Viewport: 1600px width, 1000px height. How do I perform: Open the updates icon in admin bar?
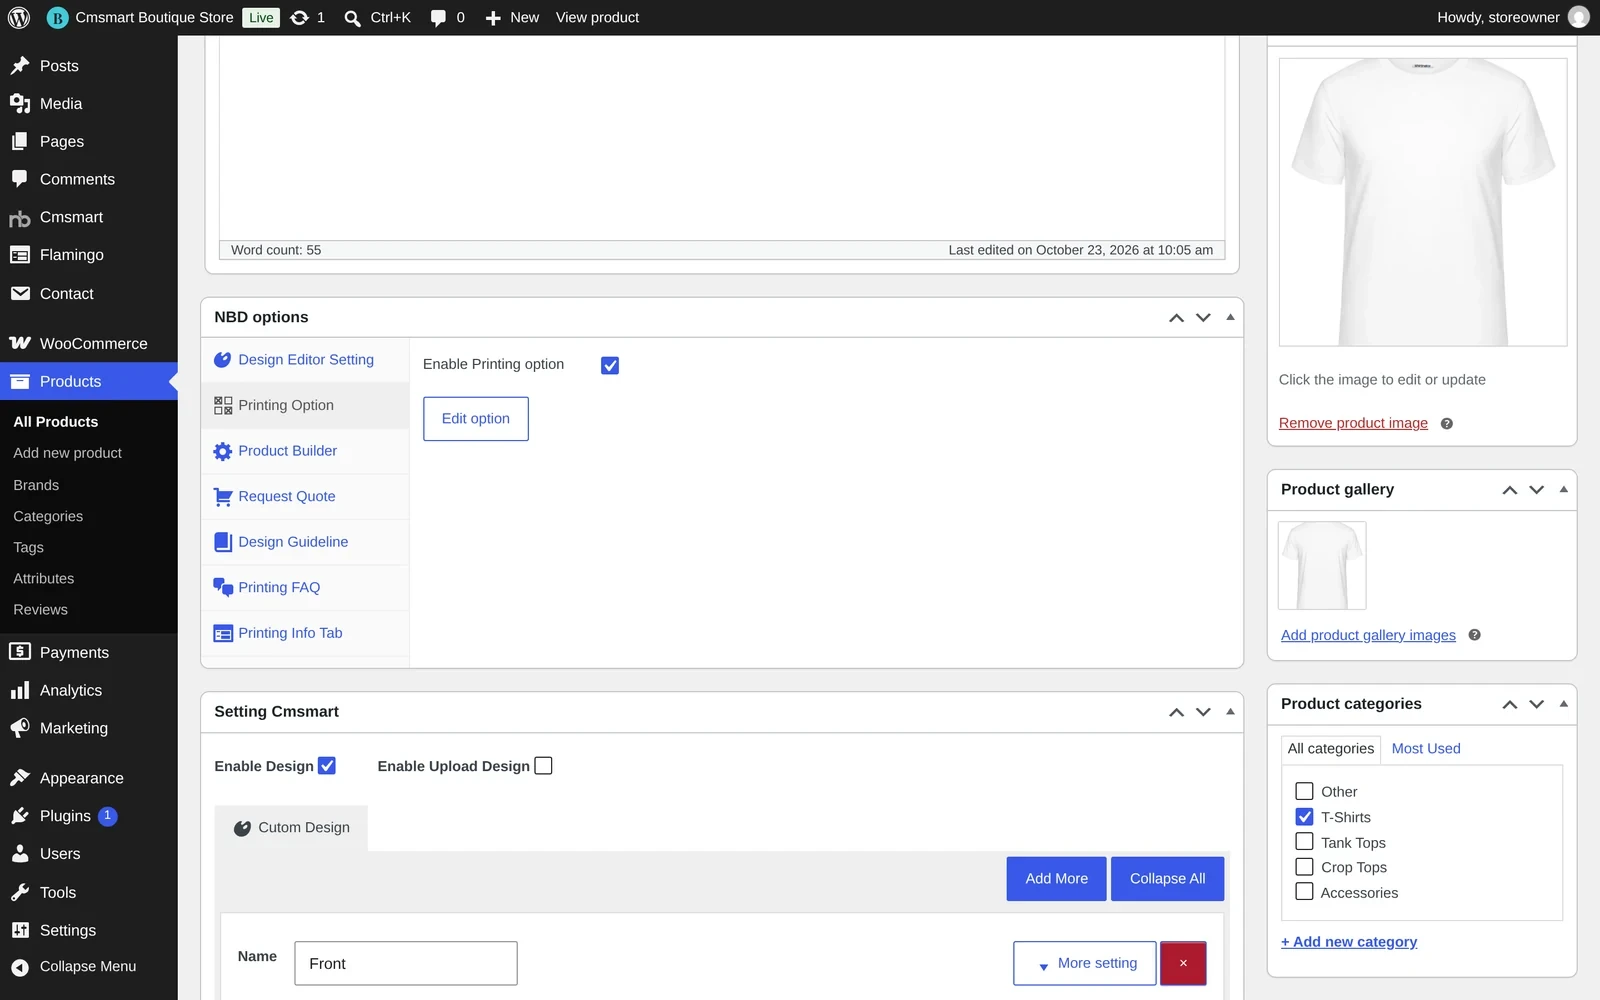click(299, 18)
